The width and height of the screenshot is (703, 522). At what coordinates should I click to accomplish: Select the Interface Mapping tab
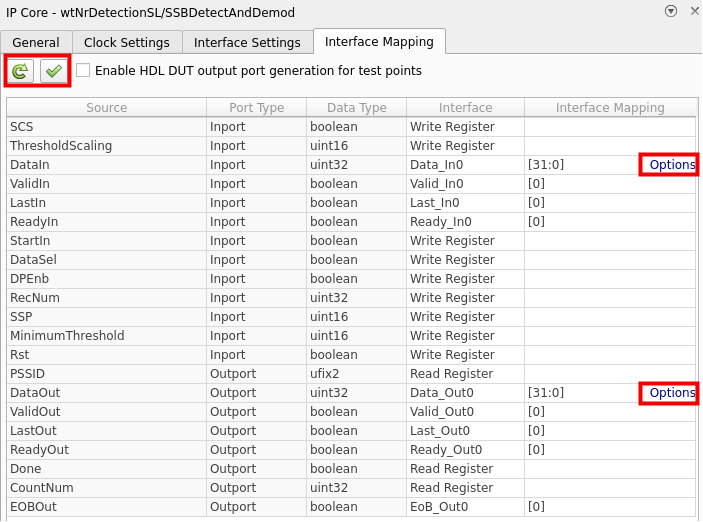tap(379, 42)
